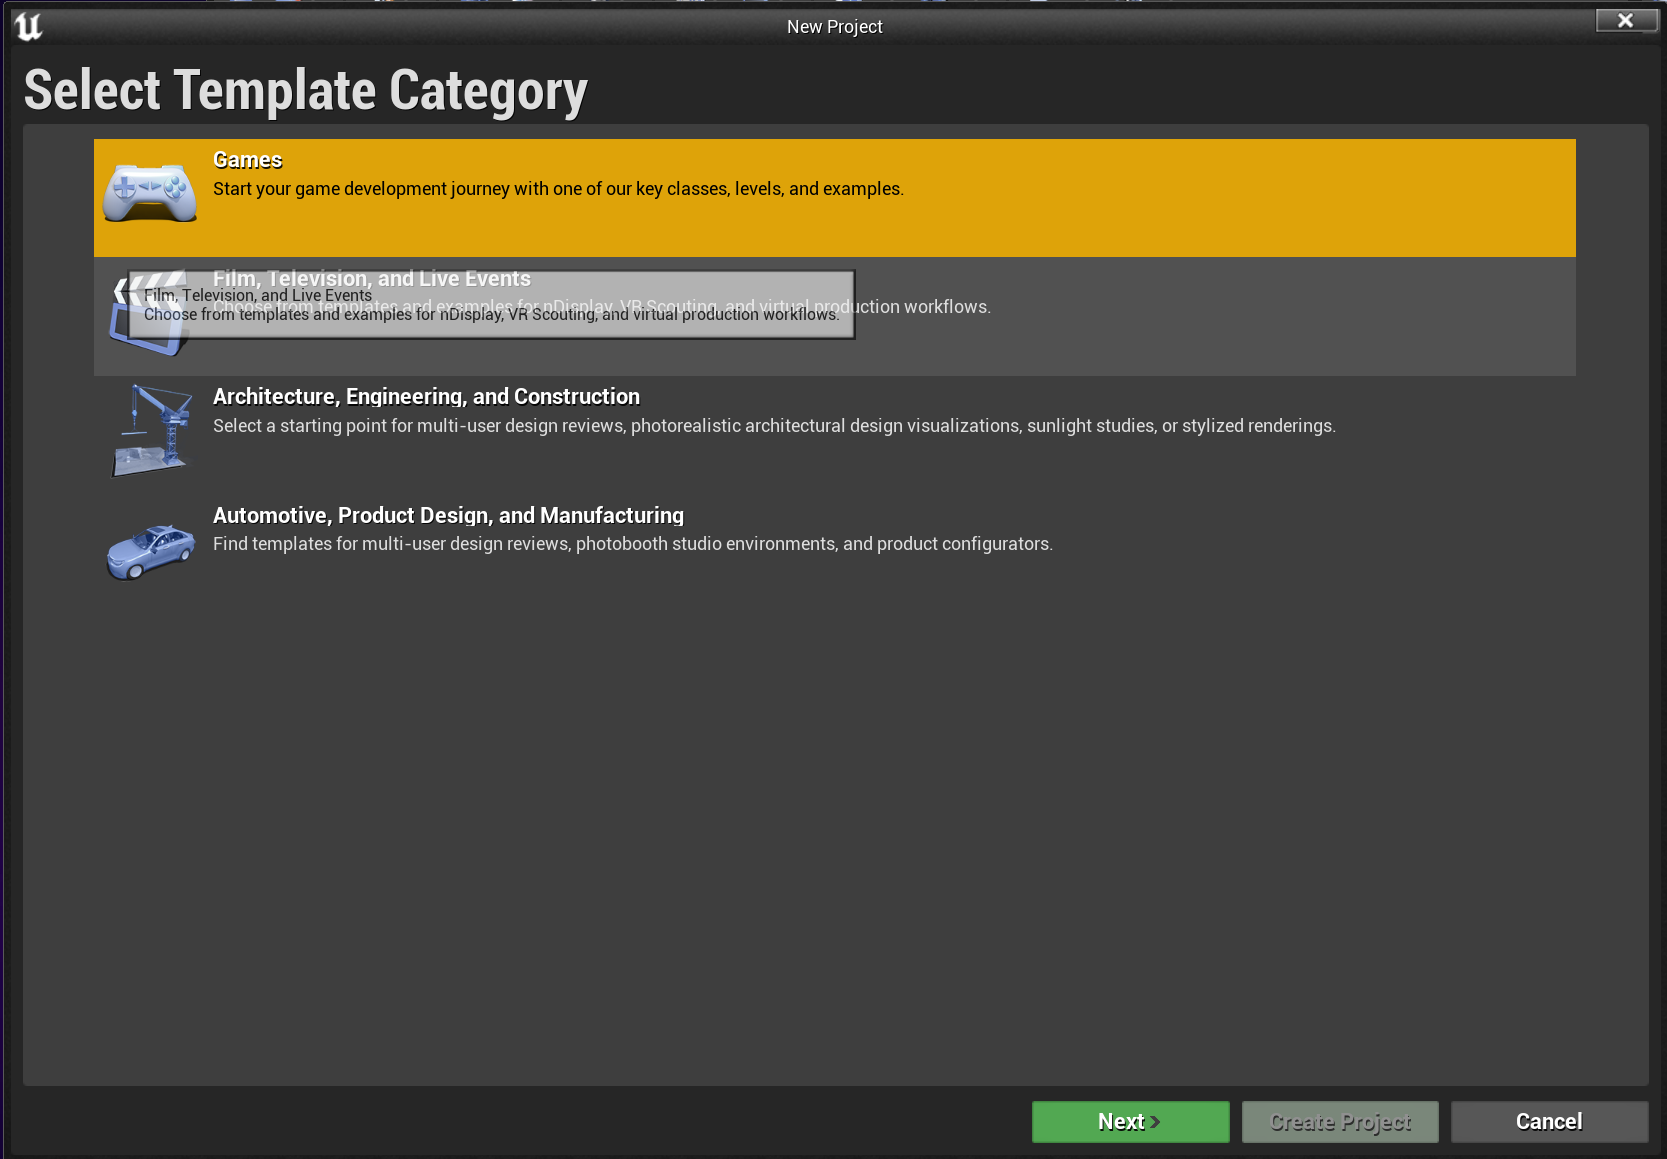Choose Automotive, Product Design, and Manufacturing heading
The width and height of the screenshot is (1667, 1159).
click(448, 516)
